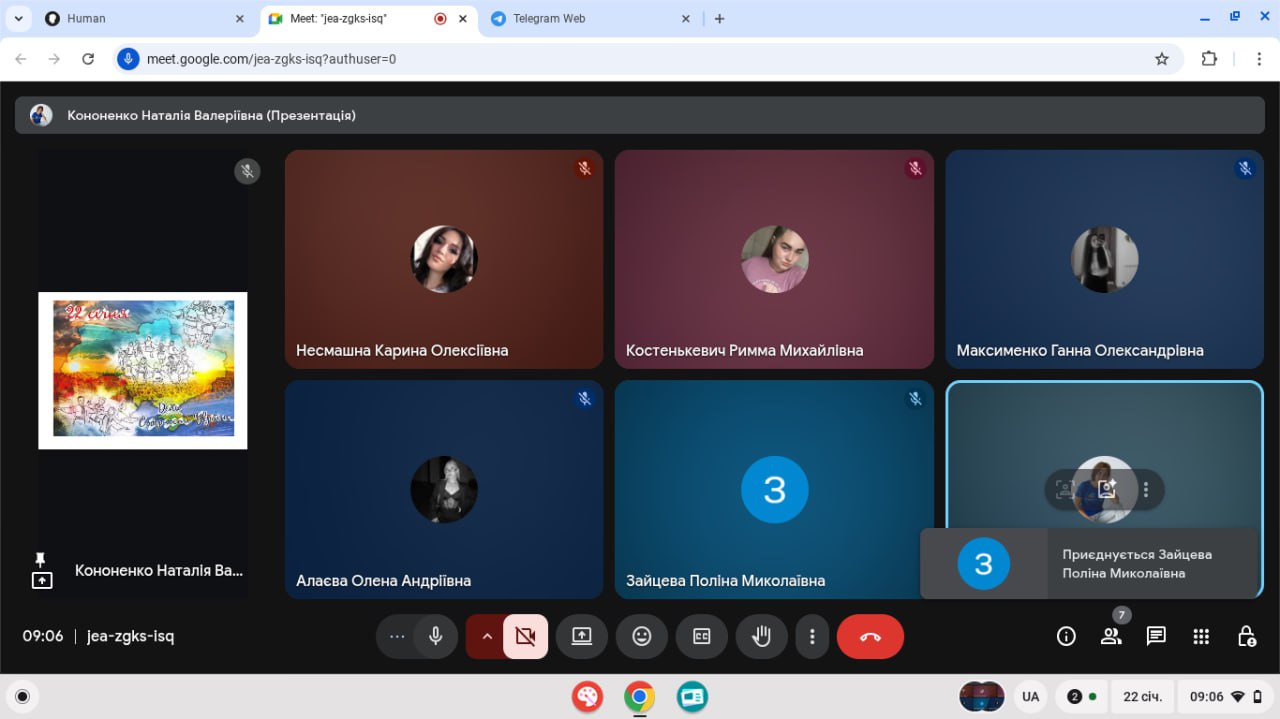Viewport: 1280px width, 719px height.
Task: Click the presentation thumbnail of Кононенко Наталія
Action: [x=143, y=370]
